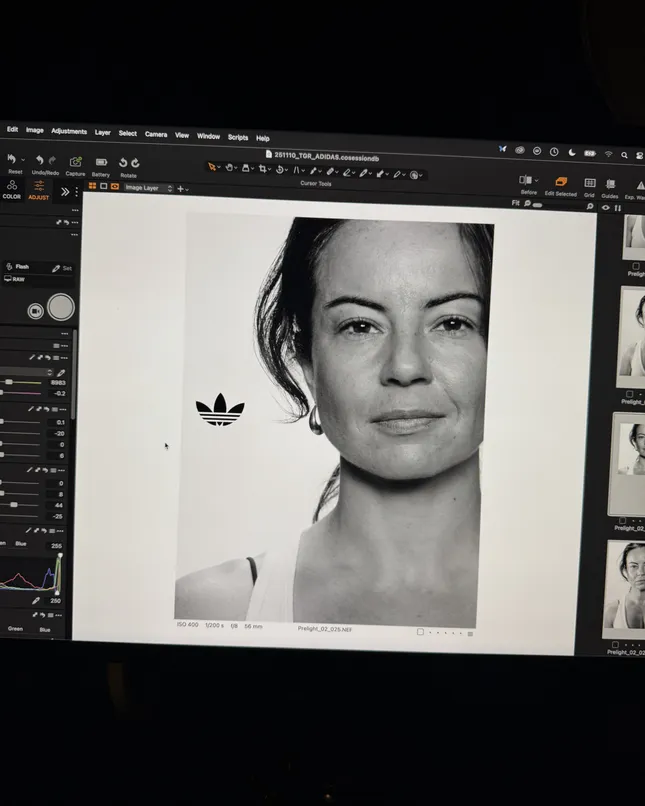Open the Scripts menu
645x806 pixels.
238,137
